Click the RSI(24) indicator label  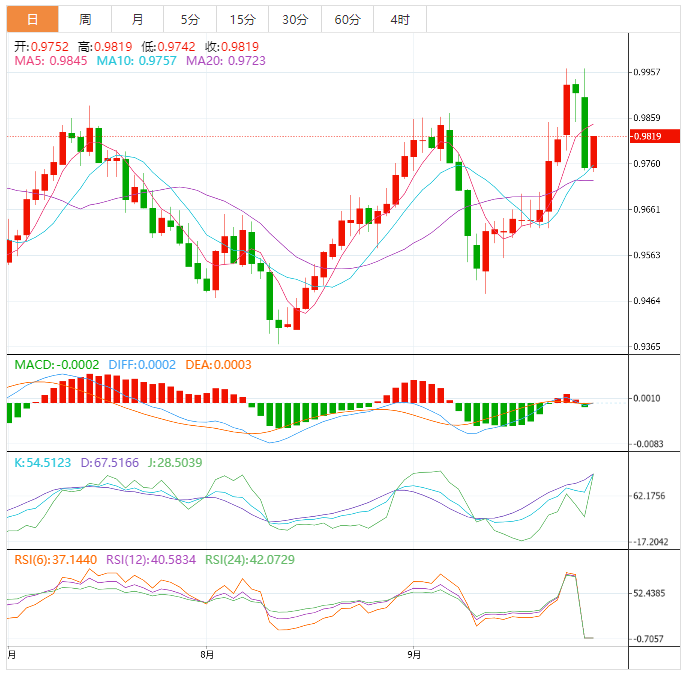[x=240, y=558]
